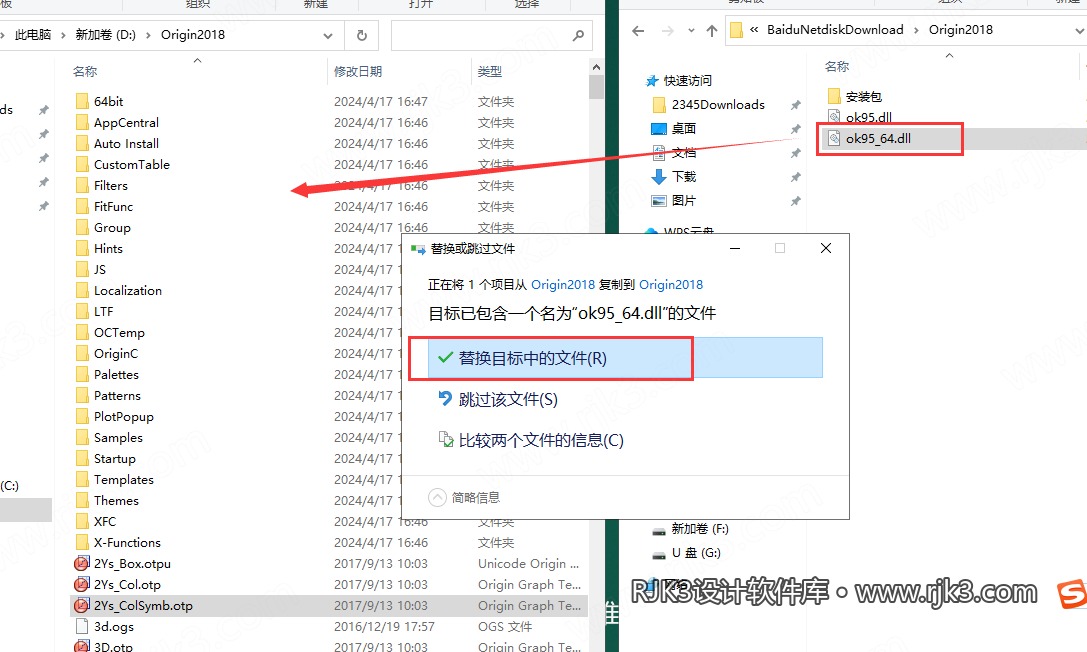Click the back arrow in right window

[x=638, y=30]
